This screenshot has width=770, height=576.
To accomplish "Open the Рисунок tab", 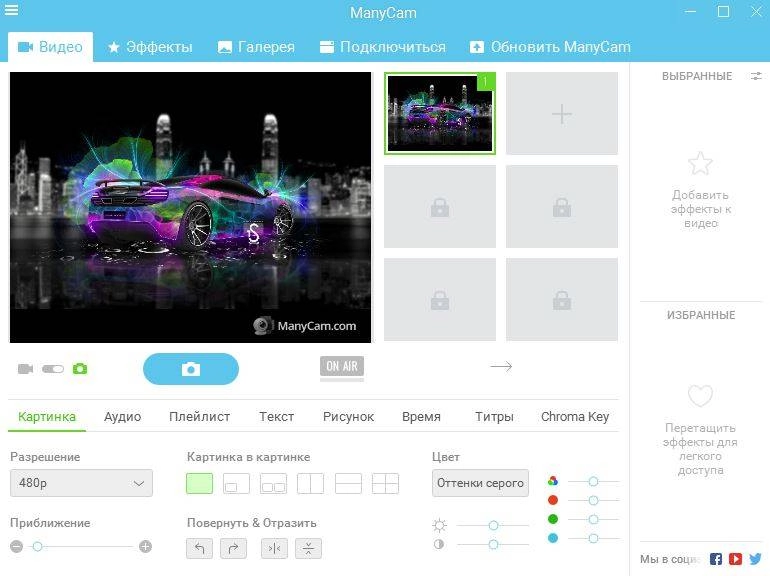I will pos(348,417).
